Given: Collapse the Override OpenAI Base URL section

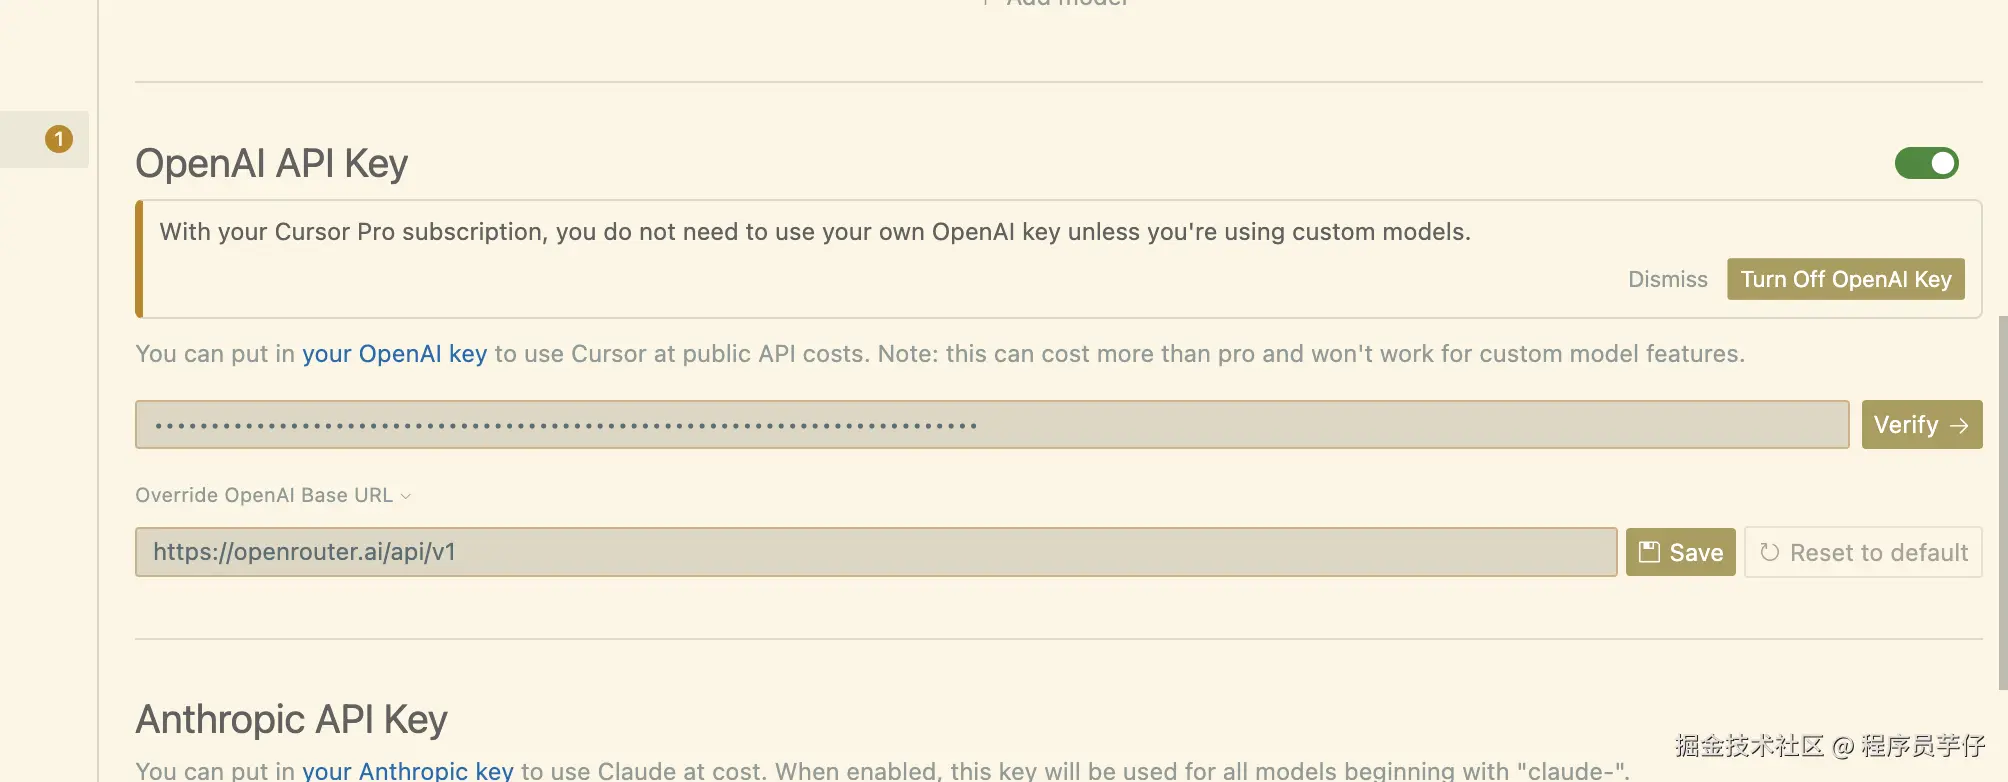Looking at the screenshot, I should coord(273,495).
